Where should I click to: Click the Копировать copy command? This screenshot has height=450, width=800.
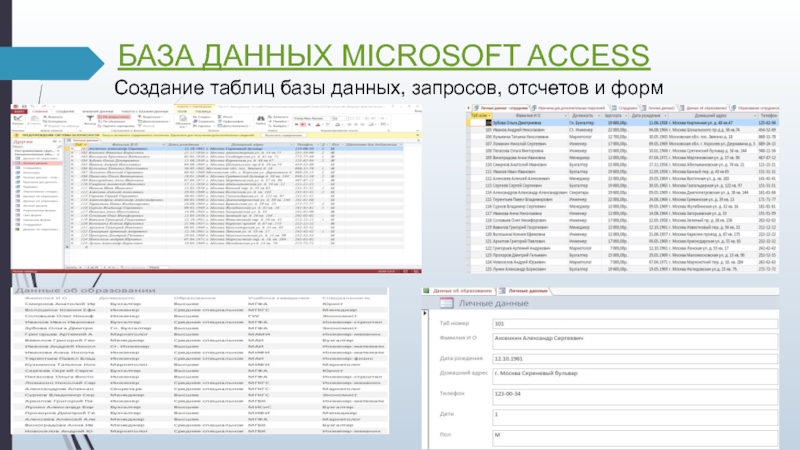point(55,121)
